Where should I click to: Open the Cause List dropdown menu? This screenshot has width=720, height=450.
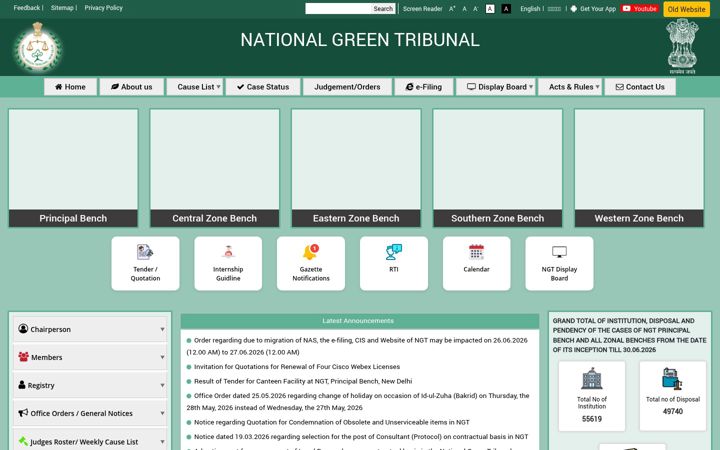(195, 87)
